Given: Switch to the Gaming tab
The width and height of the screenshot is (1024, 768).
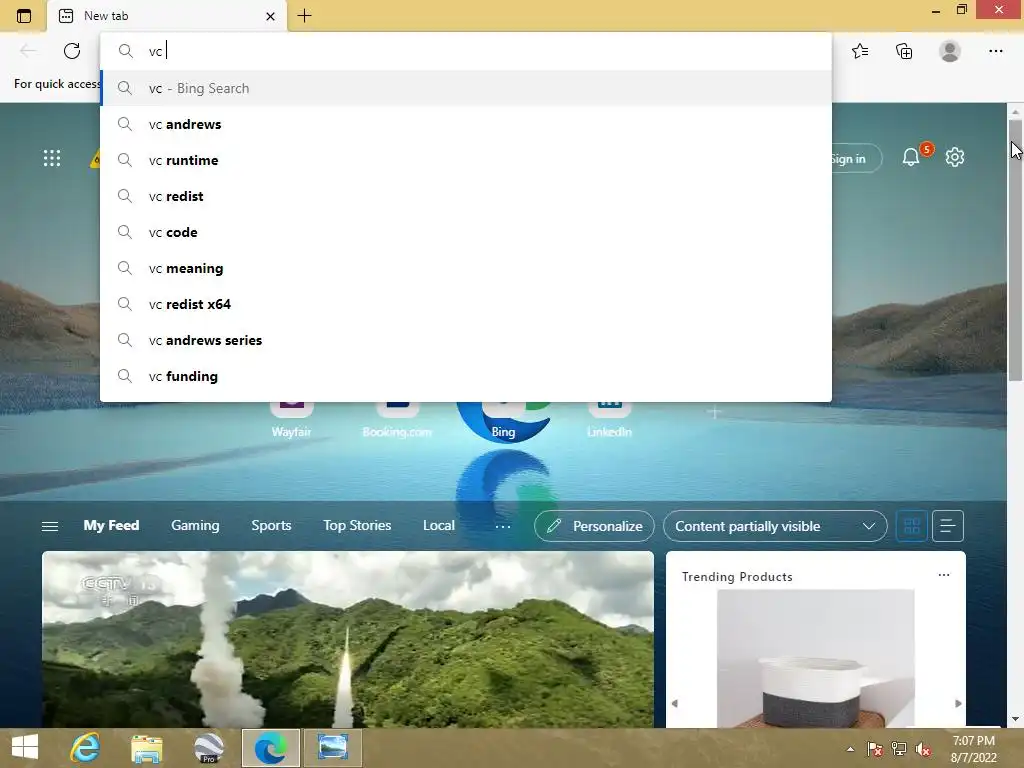Looking at the screenshot, I should 195,526.
